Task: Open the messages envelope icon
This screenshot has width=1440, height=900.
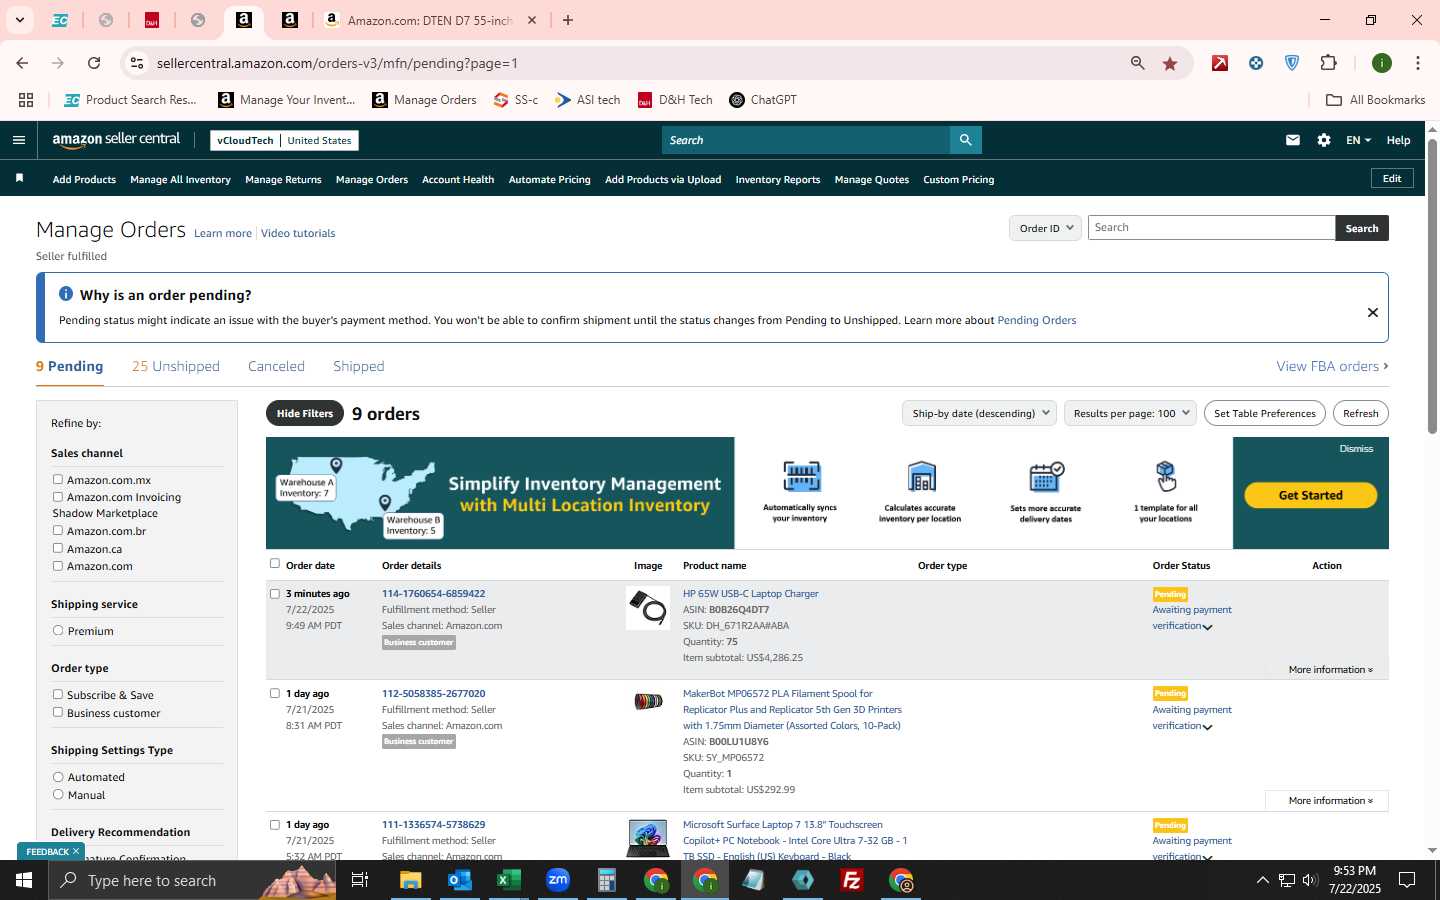Action: (1293, 140)
